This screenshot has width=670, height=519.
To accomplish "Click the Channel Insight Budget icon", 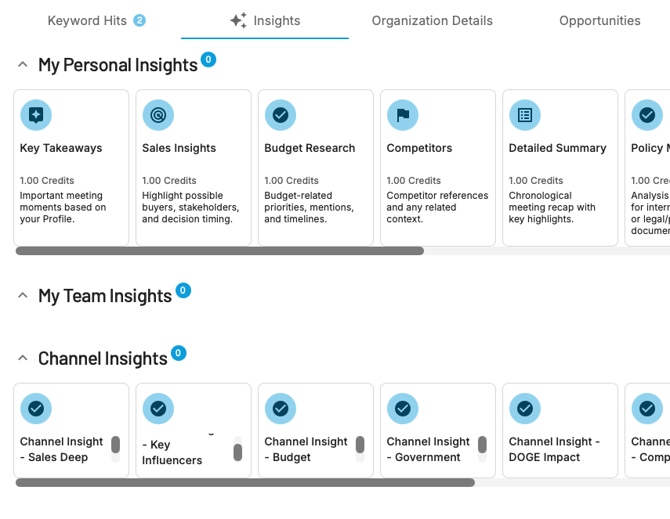I will tap(280, 408).
